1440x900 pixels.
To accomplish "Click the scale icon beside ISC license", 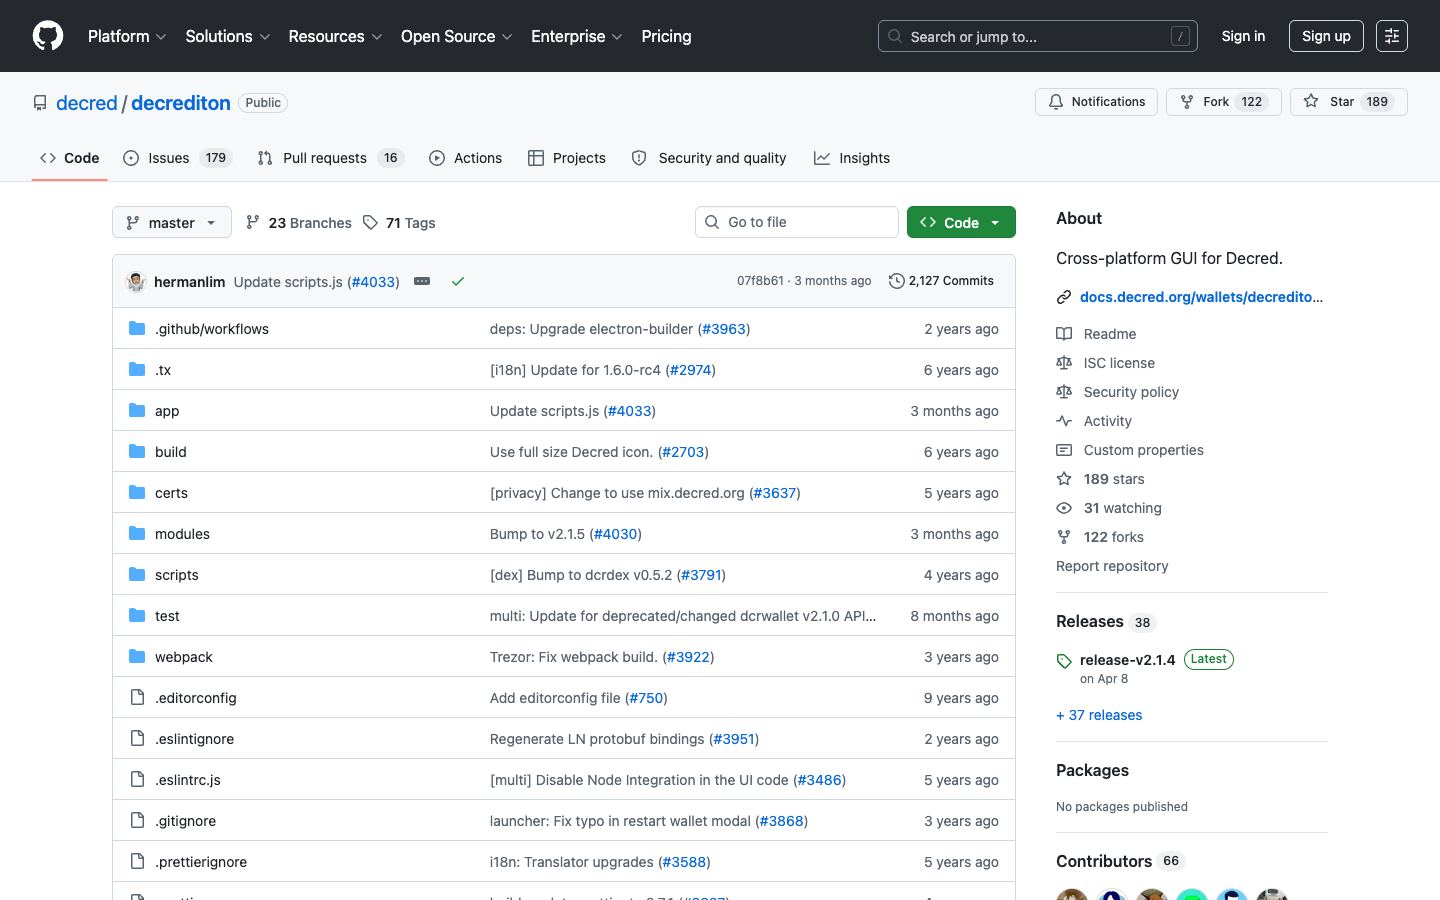I will click(1064, 363).
